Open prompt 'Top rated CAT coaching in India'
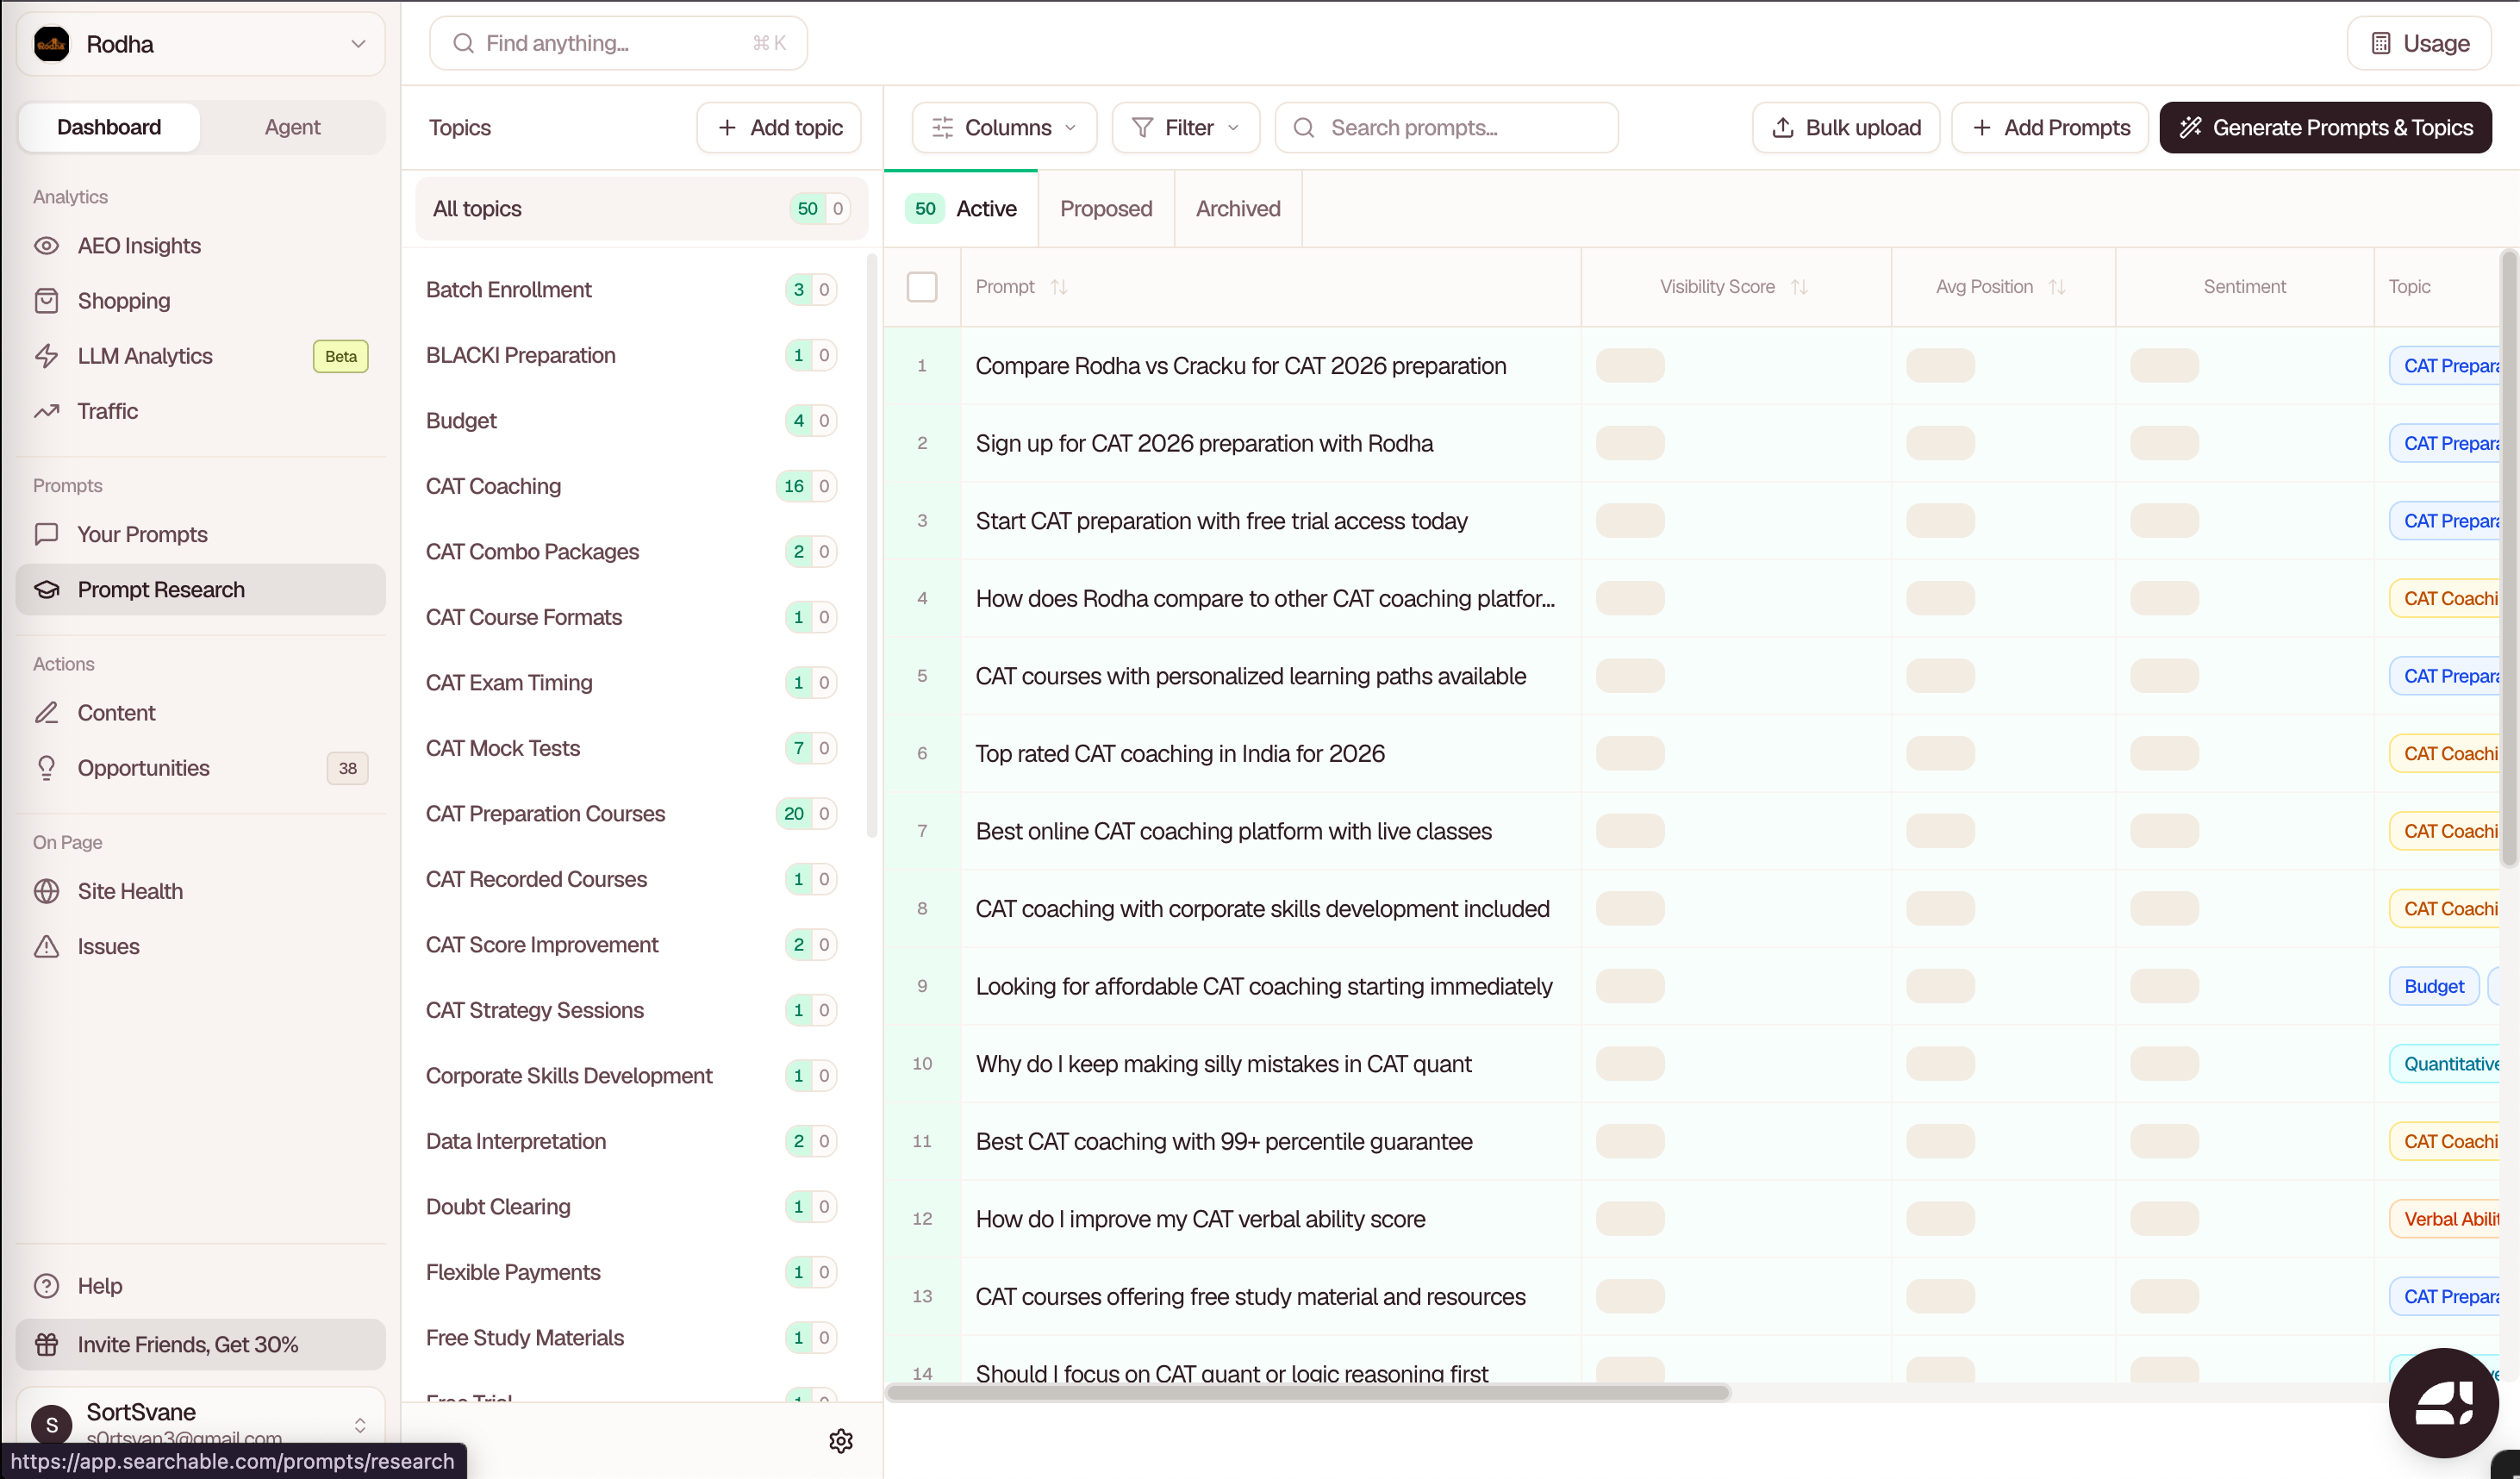The height and width of the screenshot is (1479, 2520). tap(1180, 754)
